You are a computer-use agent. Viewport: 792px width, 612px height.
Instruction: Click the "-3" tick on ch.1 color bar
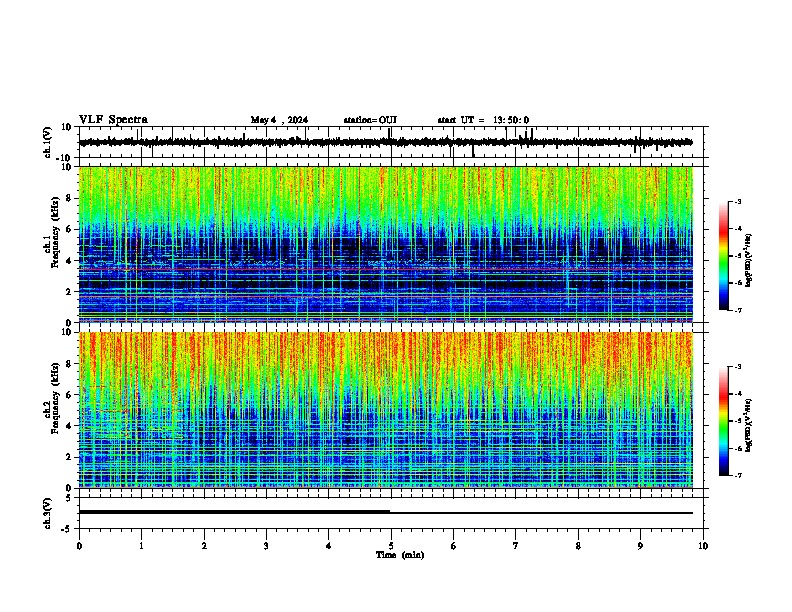pos(738,202)
